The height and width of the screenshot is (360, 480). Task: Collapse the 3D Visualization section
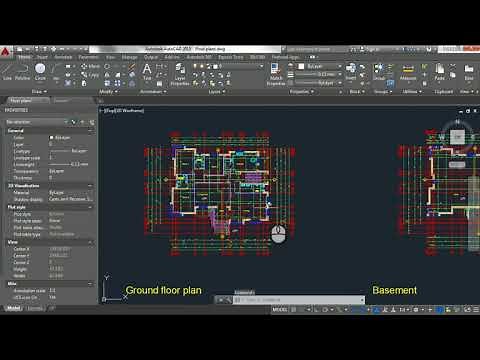(90, 186)
